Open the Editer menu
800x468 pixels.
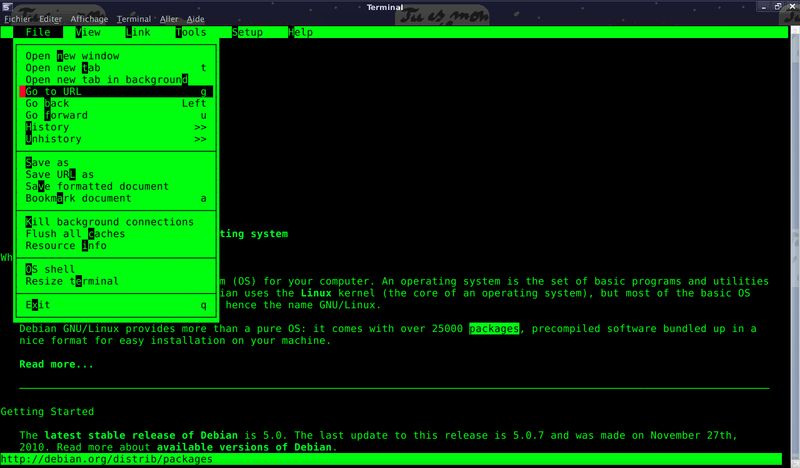[51, 19]
